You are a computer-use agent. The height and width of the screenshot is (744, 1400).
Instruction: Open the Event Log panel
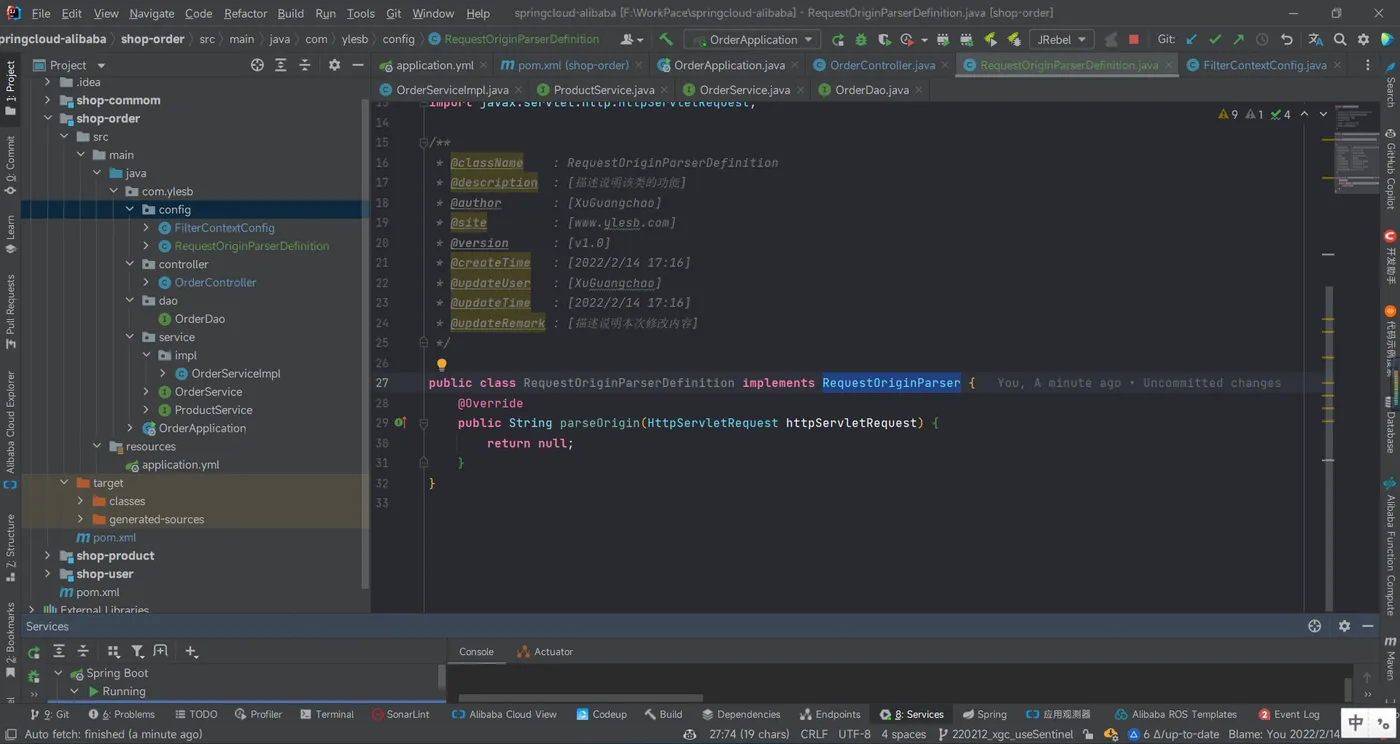click(1289, 714)
